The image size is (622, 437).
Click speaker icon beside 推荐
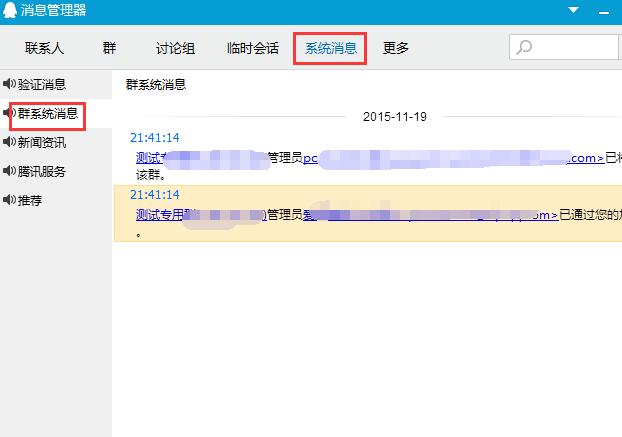[x=9, y=199]
